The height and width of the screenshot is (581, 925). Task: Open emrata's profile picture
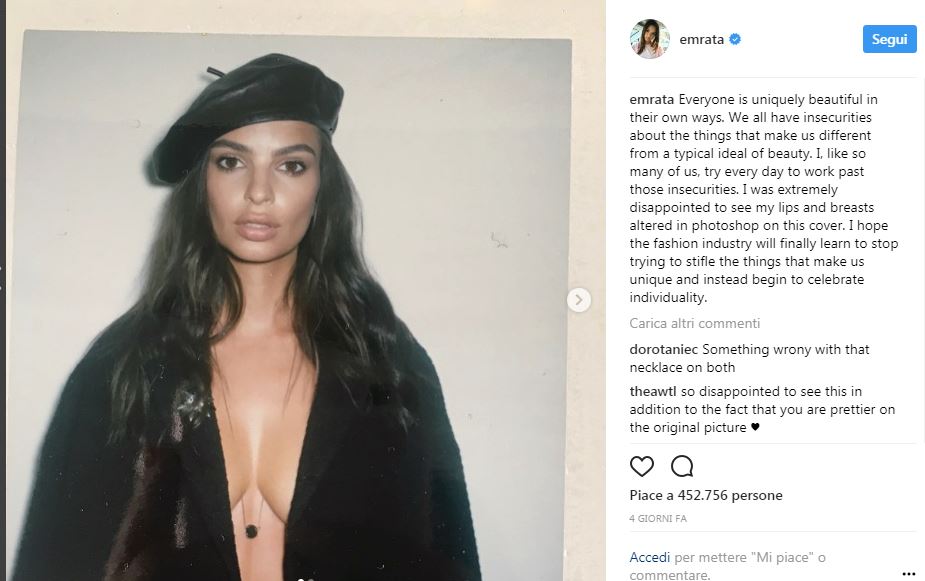pyautogui.click(x=650, y=39)
